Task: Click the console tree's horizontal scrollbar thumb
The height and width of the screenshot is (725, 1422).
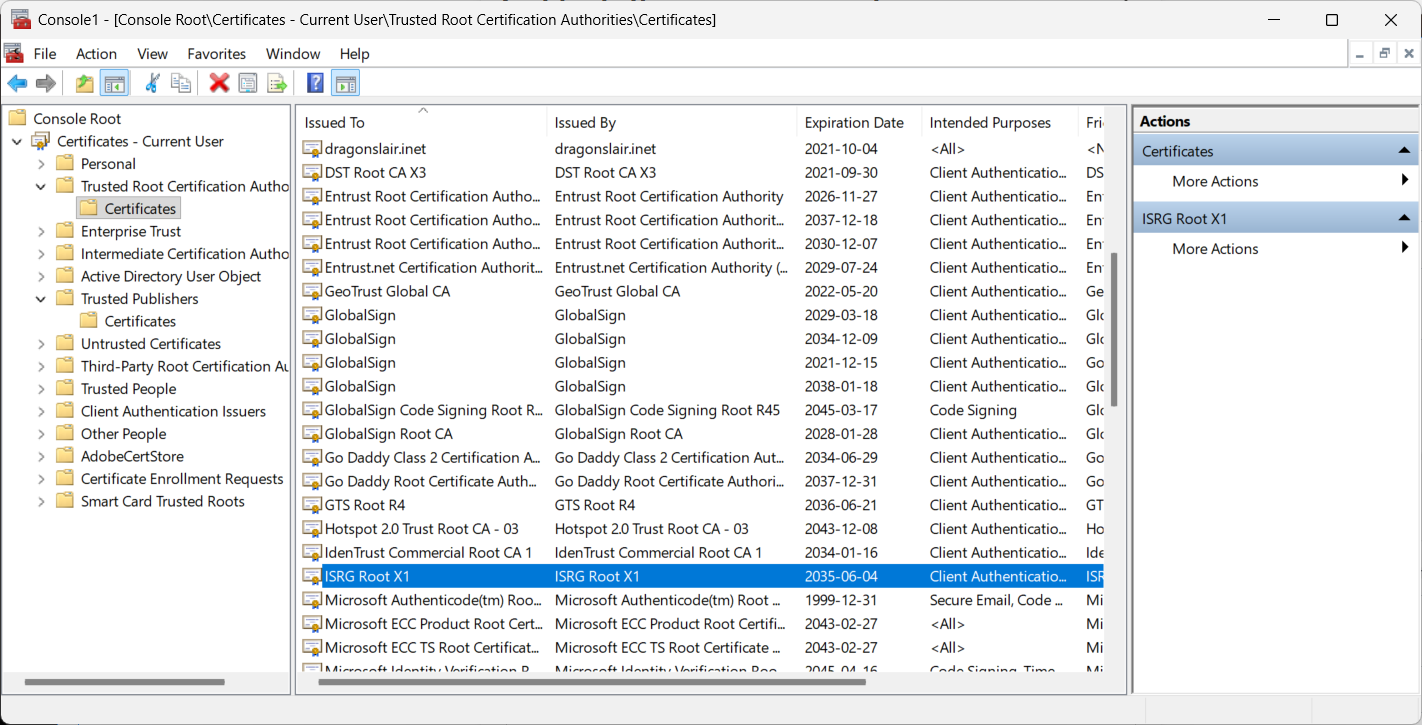Action: pos(125,682)
